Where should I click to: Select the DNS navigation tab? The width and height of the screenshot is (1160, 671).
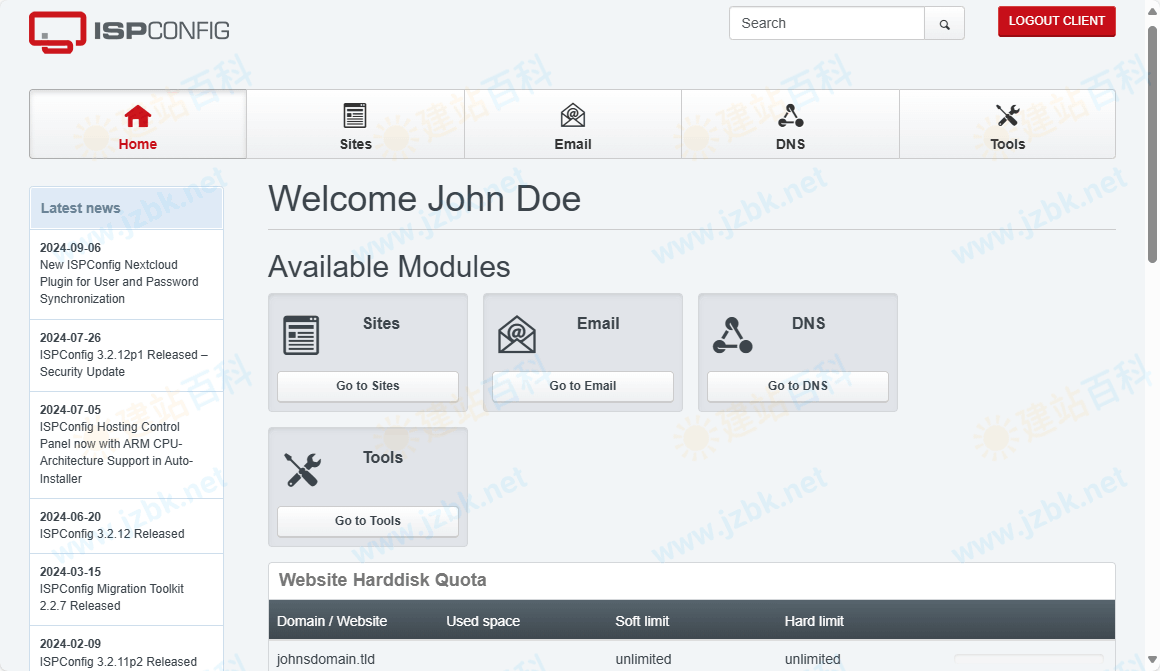[x=790, y=125]
